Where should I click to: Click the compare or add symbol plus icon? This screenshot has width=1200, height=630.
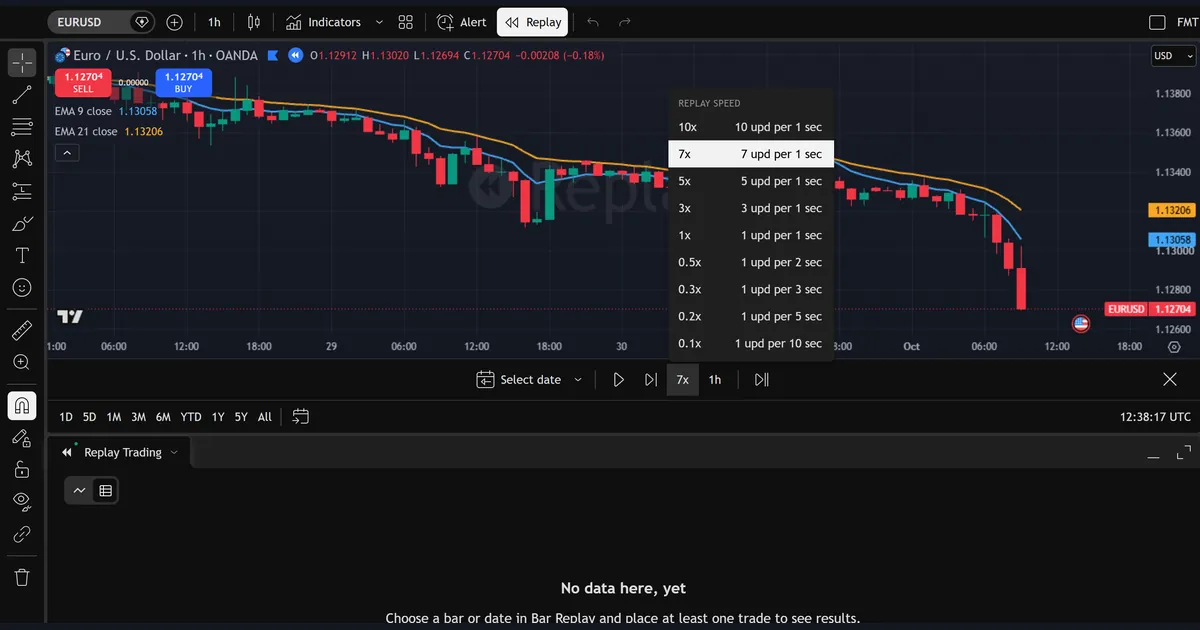[175, 22]
